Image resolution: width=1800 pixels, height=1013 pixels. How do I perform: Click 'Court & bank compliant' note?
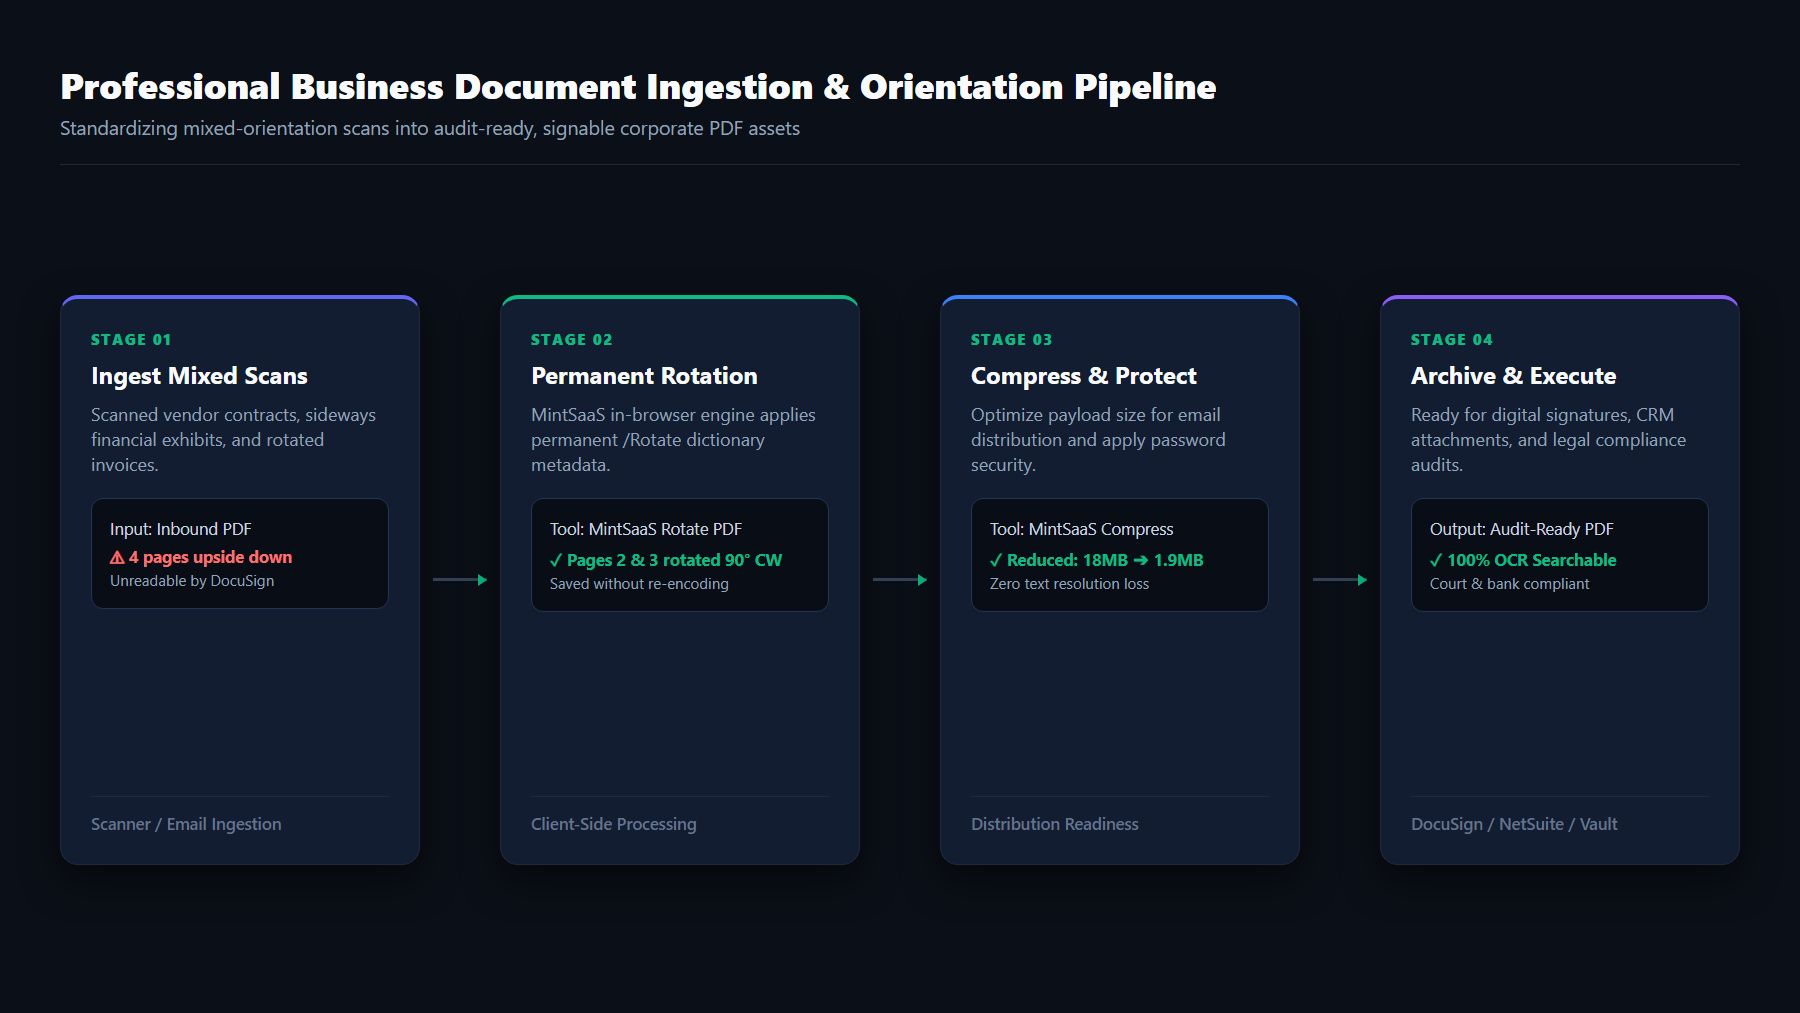(x=1509, y=584)
